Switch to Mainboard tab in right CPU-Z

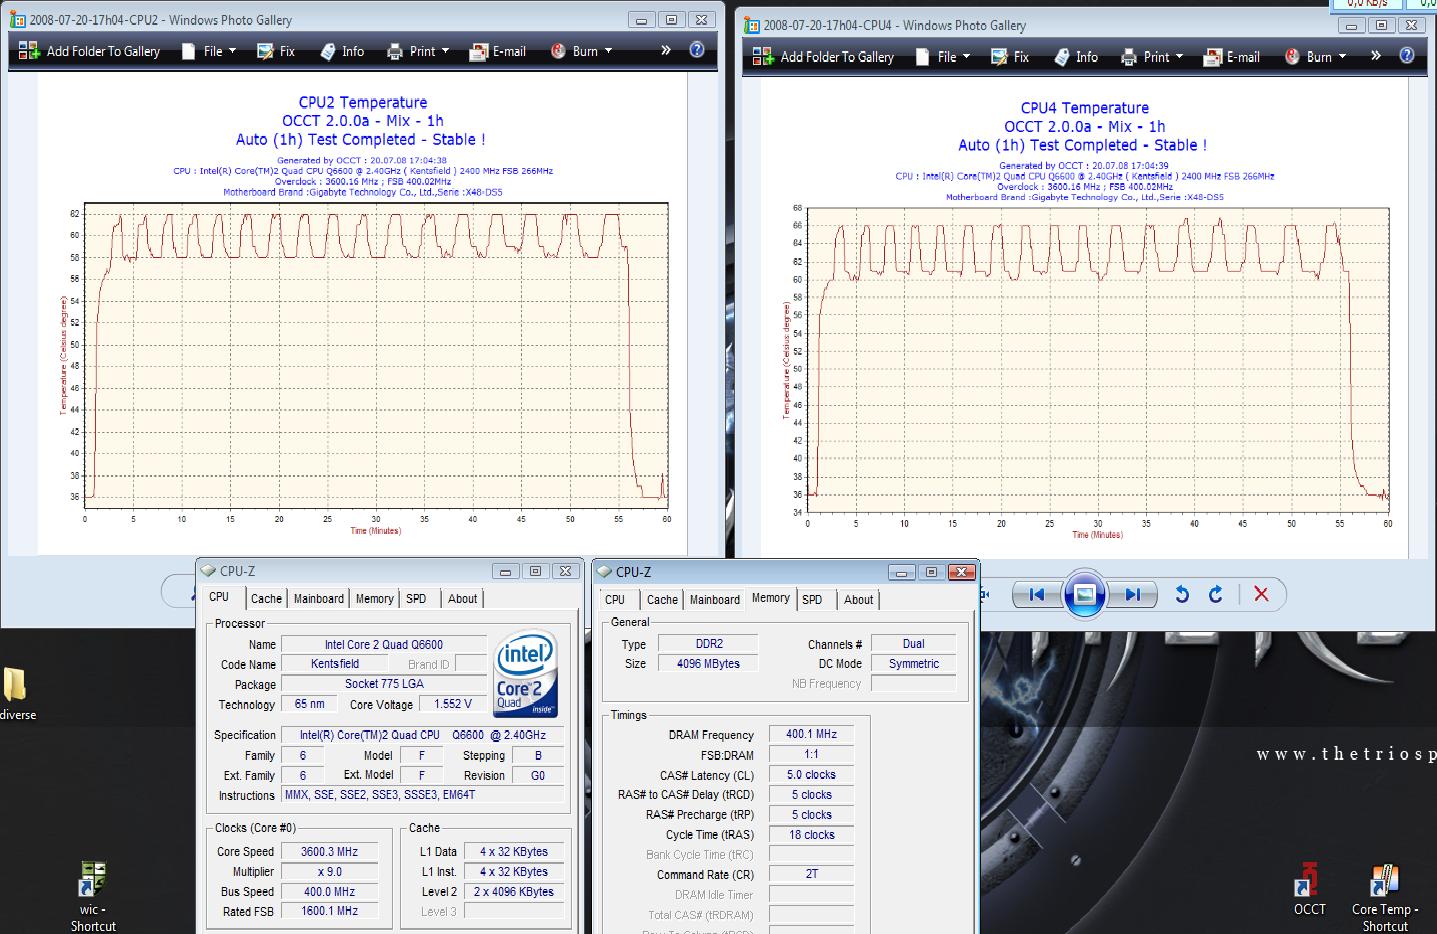715,600
